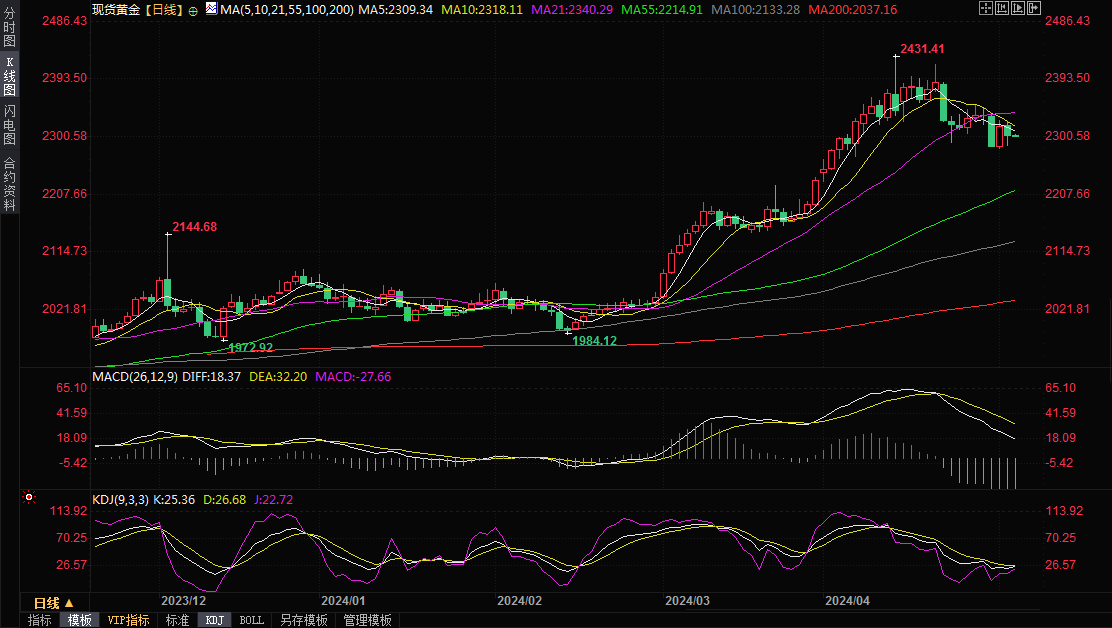The width and height of the screenshot is (1112, 628).
Task: Click the 另存模板 button
Action: 303,620
